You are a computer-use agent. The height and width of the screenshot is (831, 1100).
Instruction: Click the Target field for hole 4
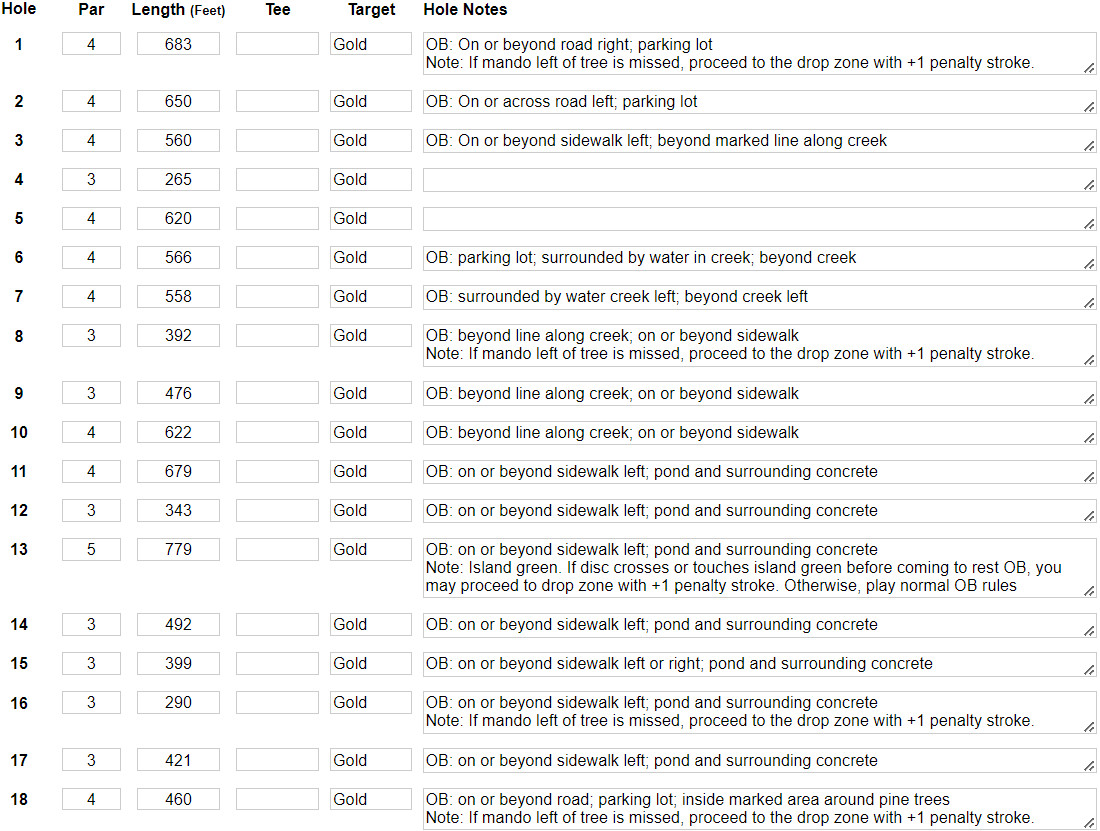(x=370, y=180)
